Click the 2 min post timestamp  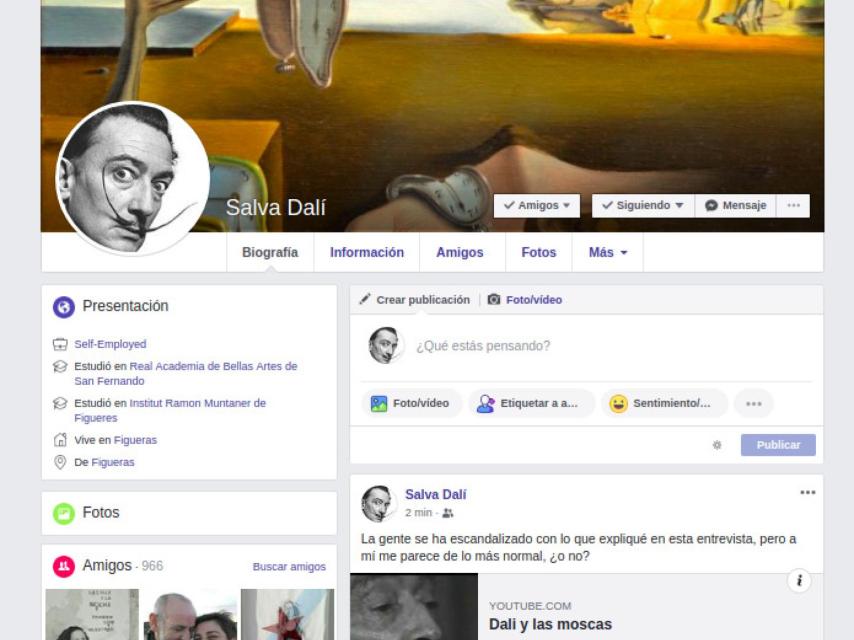(418, 513)
